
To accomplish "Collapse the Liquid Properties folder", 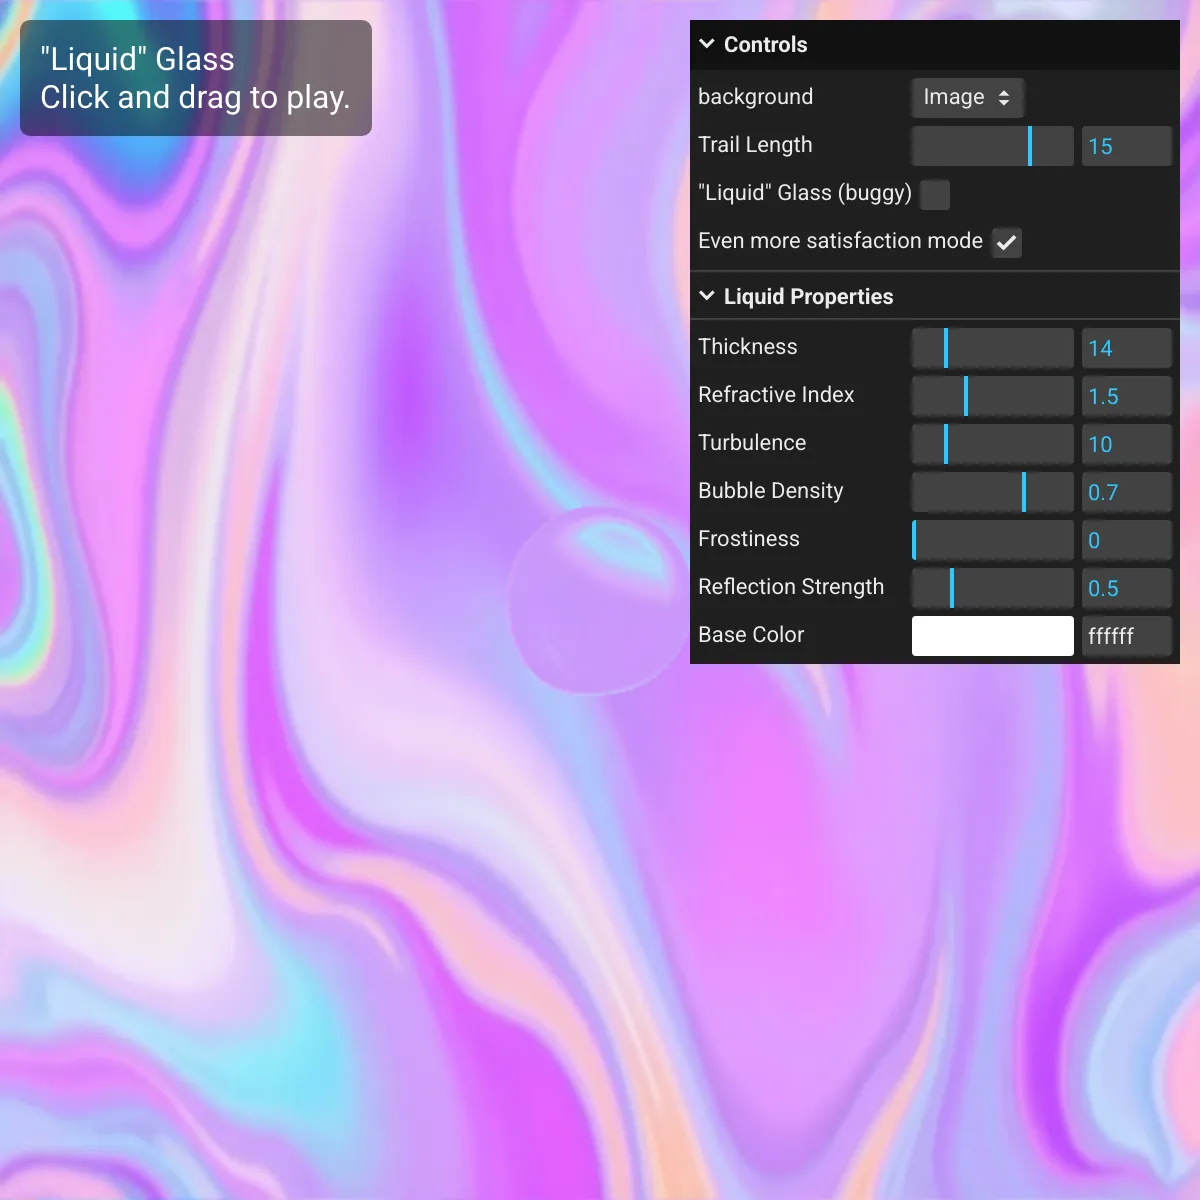I will (x=707, y=296).
